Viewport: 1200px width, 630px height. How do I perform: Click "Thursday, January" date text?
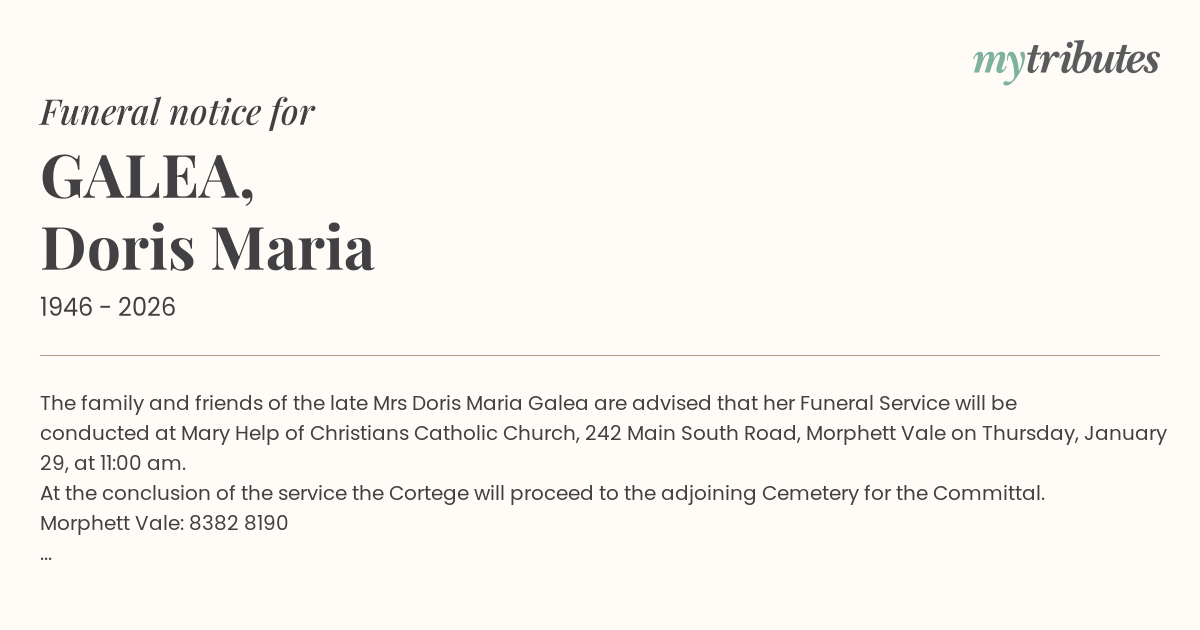point(1074,434)
